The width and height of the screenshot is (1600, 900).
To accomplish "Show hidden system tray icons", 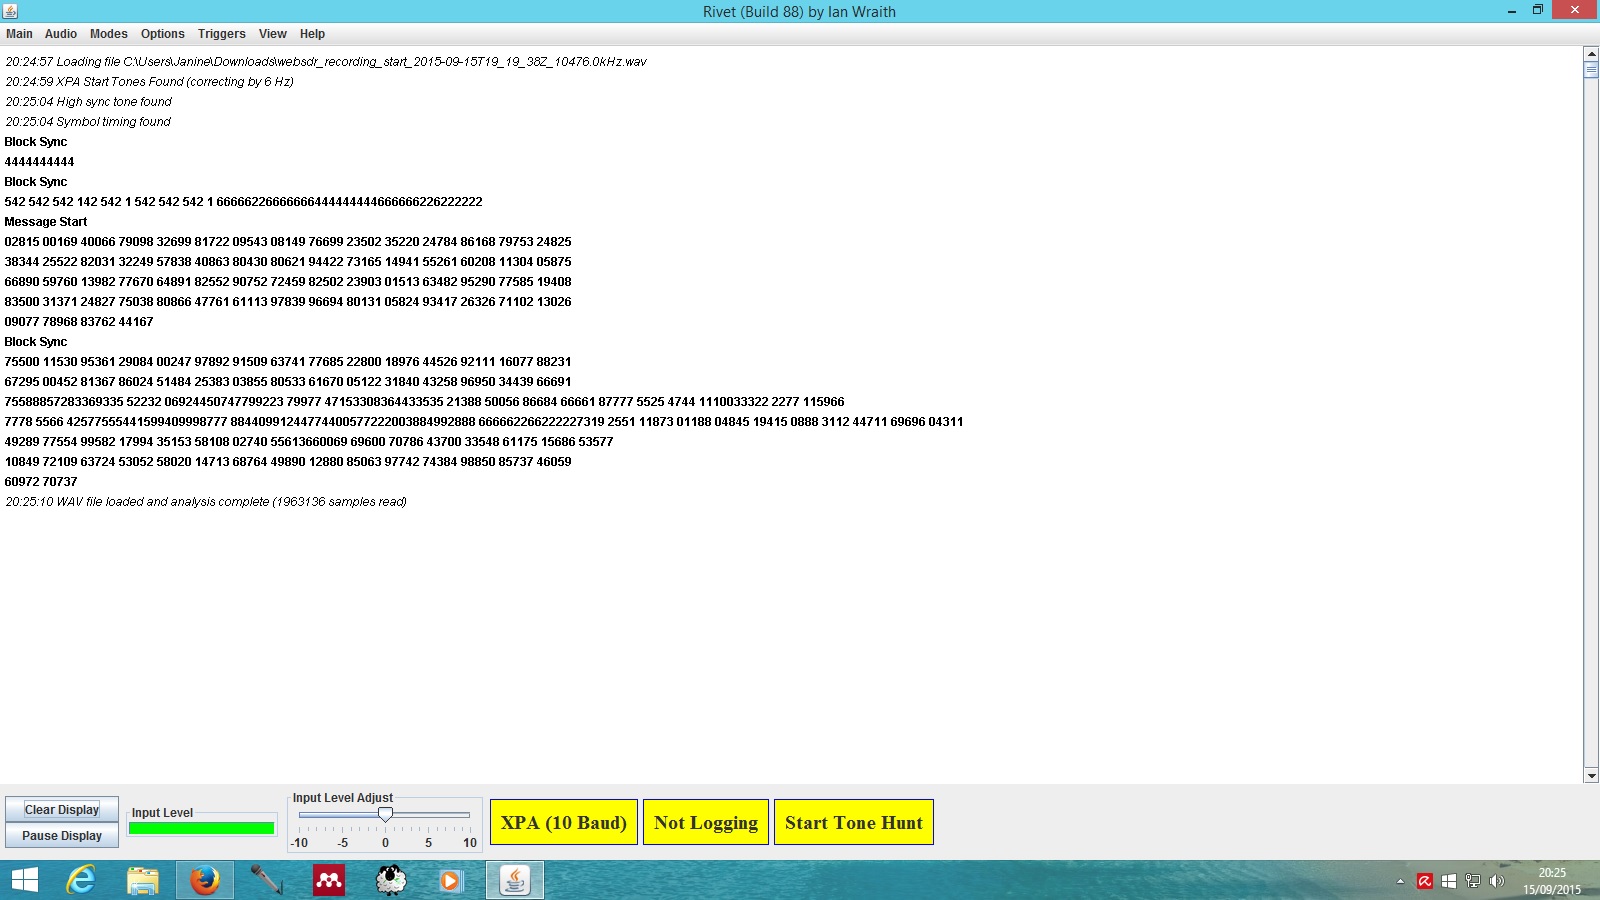I will coord(1400,881).
